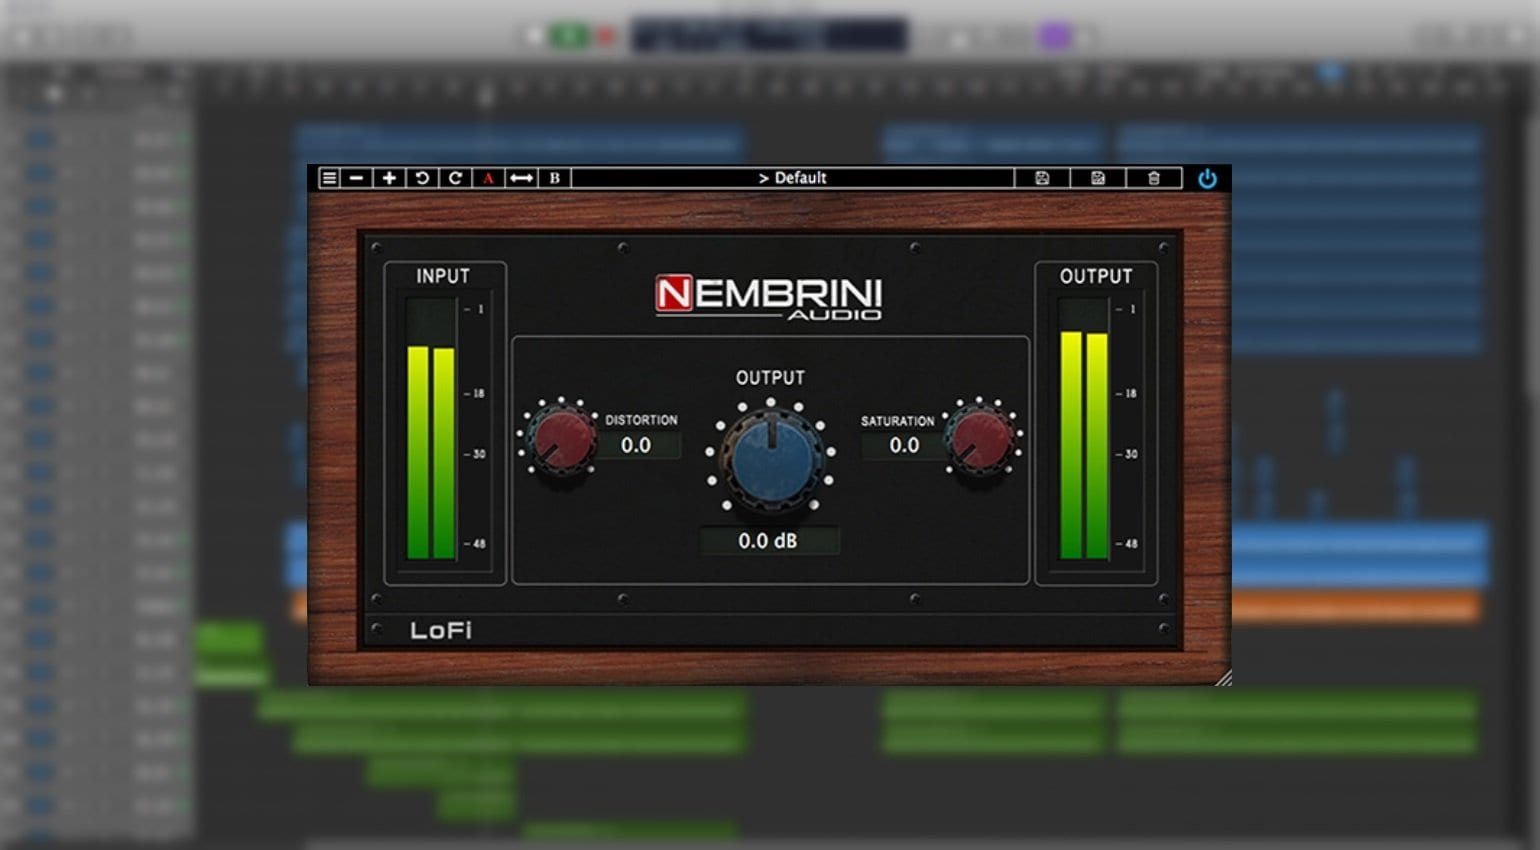Click the DISTORTION label
1540x850 pixels.
tap(641, 420)
